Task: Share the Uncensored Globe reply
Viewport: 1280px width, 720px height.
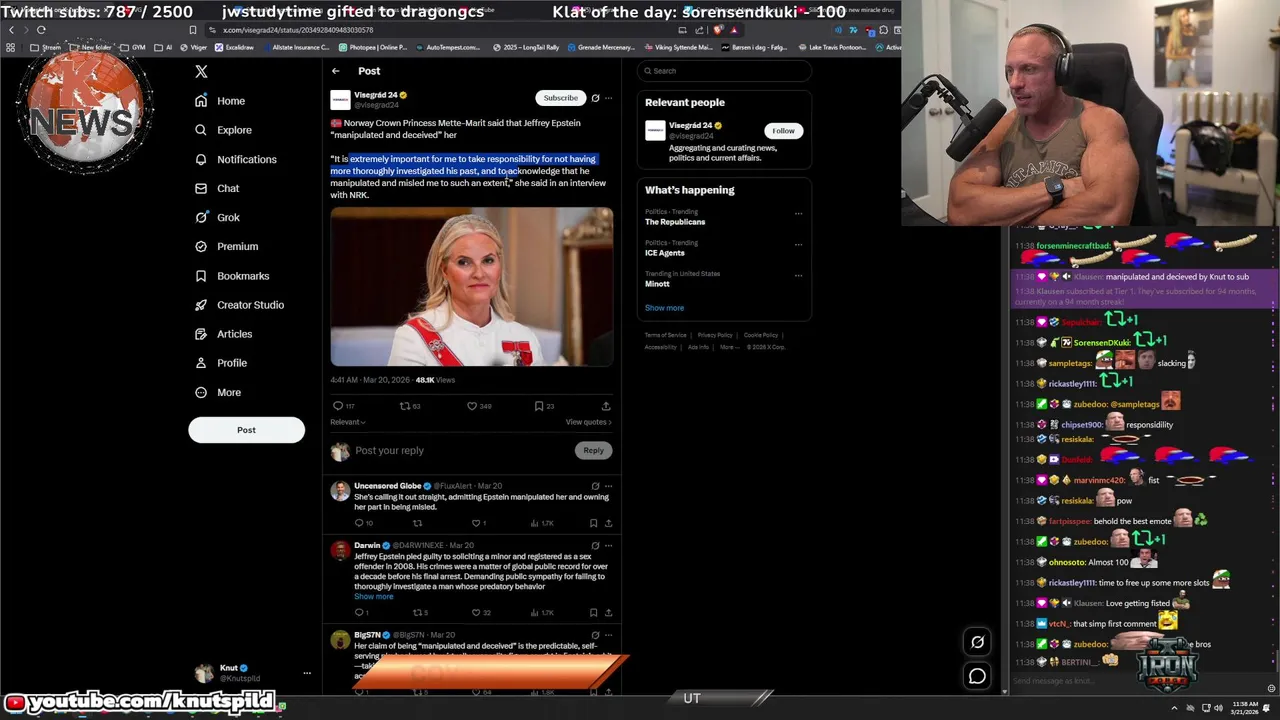Action: tap(608, 523)
